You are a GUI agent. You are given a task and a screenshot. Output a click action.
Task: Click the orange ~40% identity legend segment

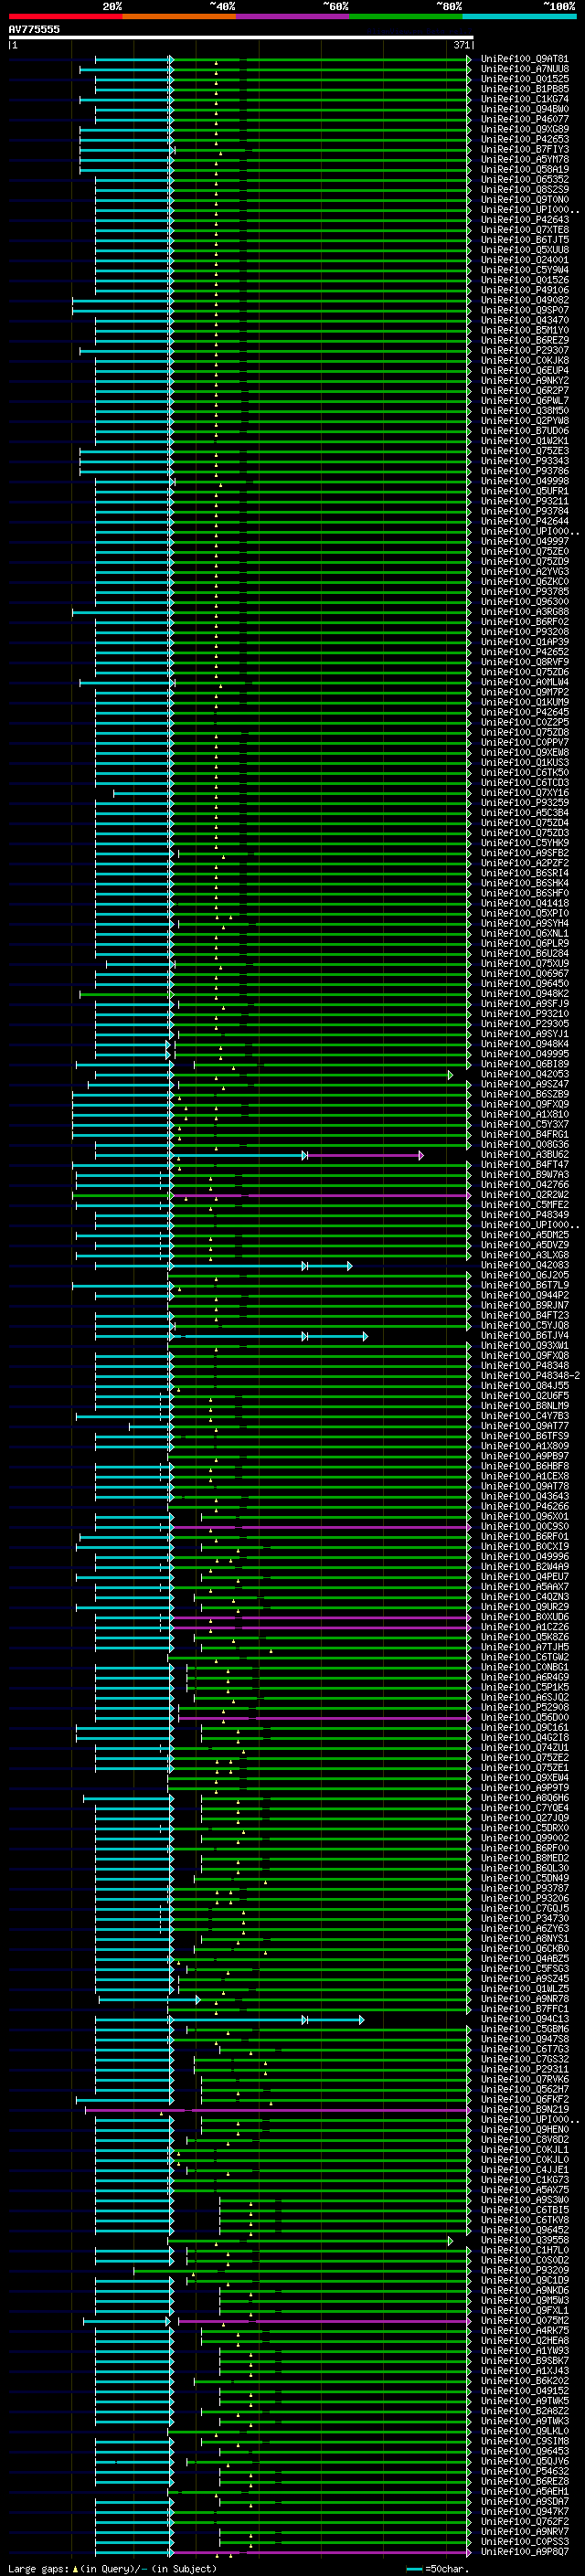[x=179, y=16]
